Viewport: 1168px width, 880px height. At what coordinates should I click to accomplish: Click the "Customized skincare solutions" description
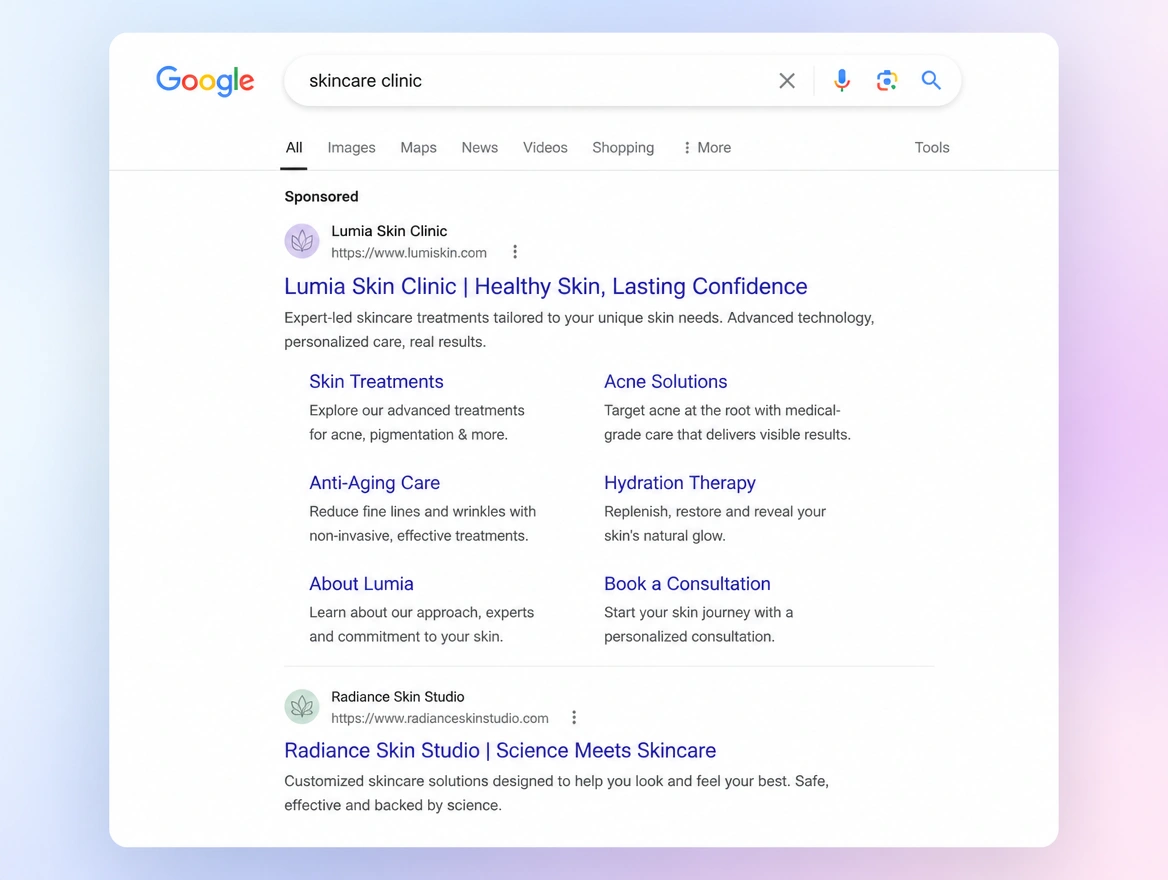(556, 793)
